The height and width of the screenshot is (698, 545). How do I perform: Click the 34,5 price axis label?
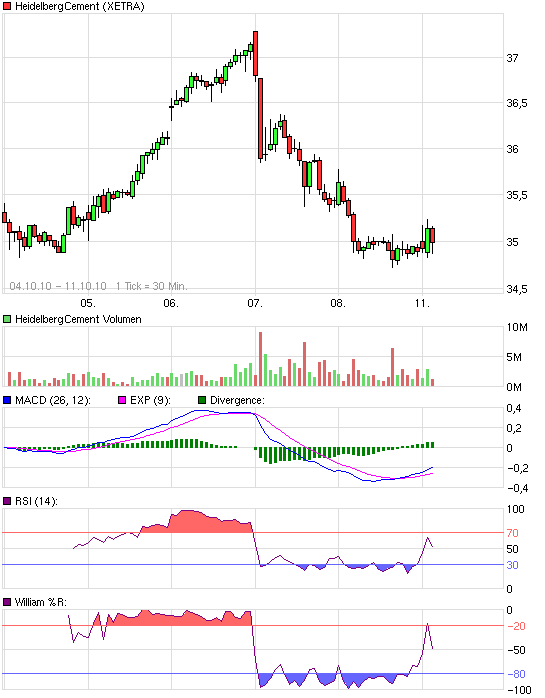click(517, 289)
